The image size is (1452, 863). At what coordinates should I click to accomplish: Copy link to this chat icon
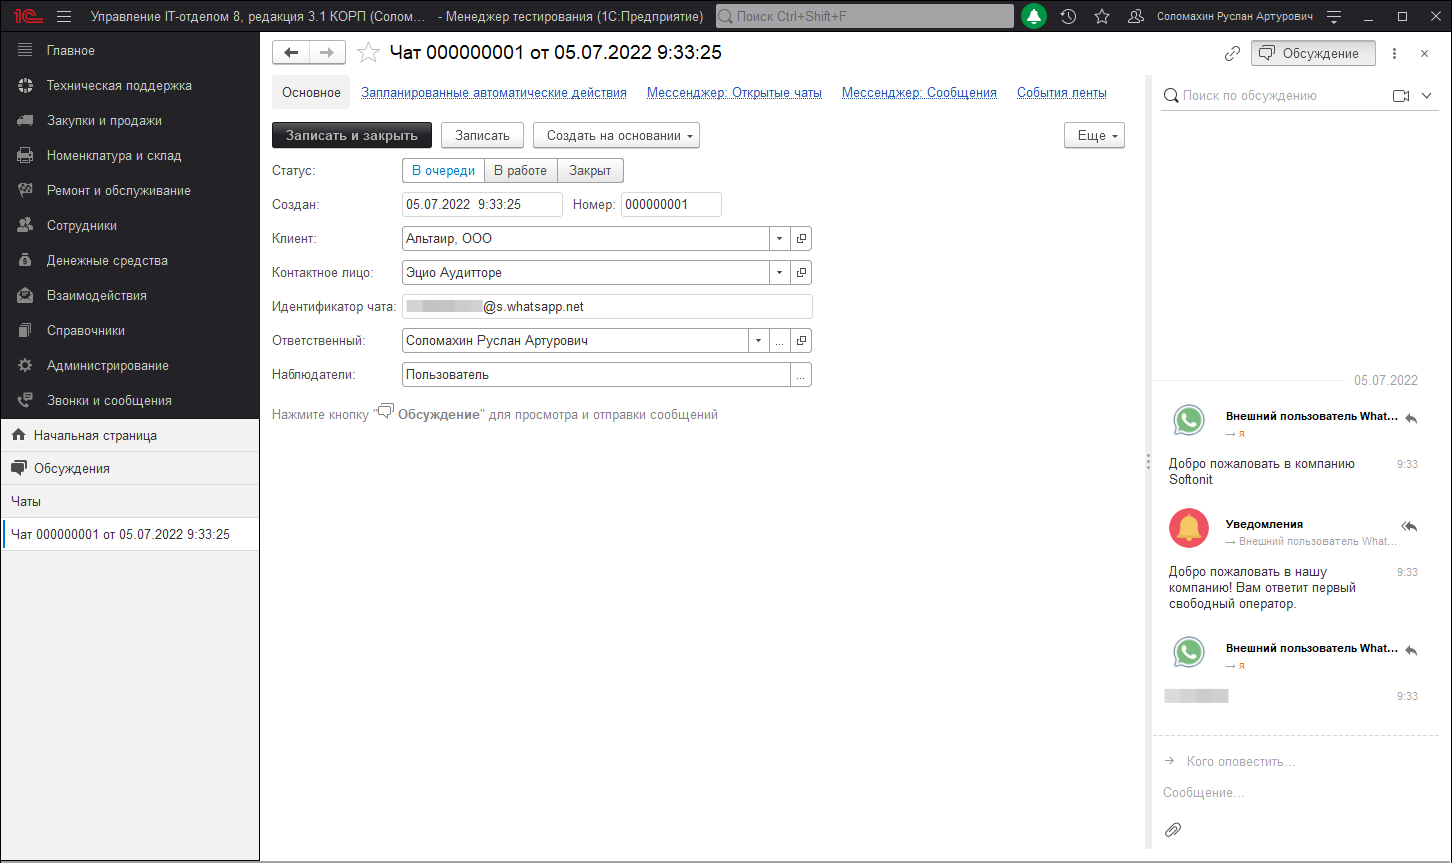(1232, 53)
